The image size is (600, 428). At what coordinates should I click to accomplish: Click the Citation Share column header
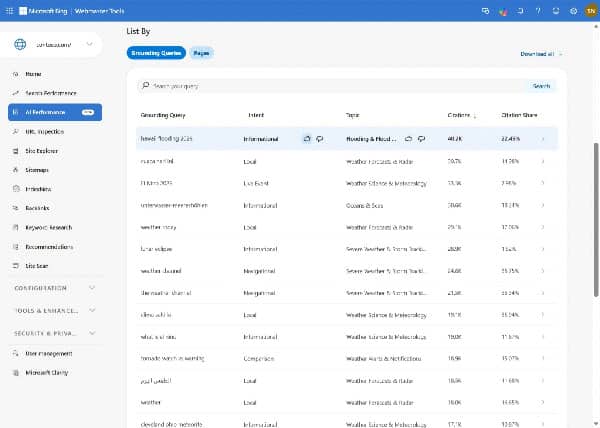coord(519,115)
